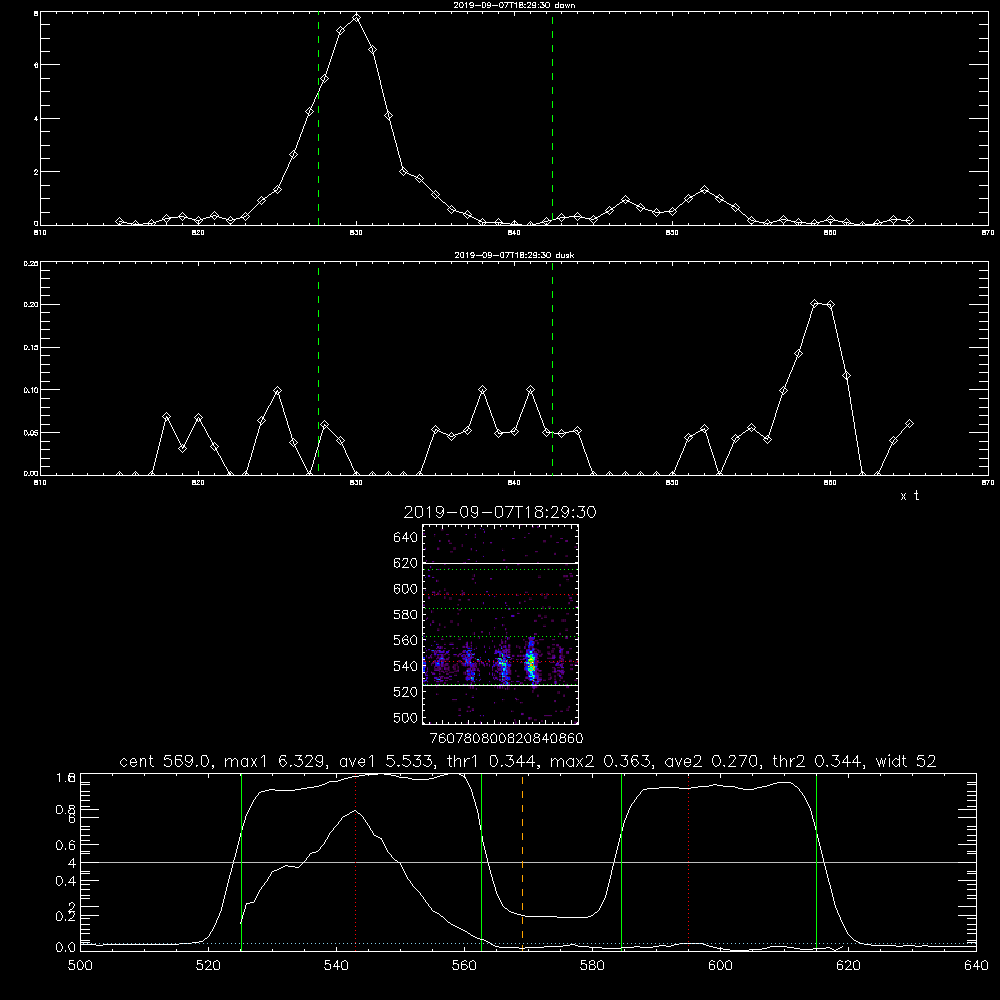The height and width of the screenshot is (1000, 1000).
Task: Click the horizontal white threshold line in bottom plot
Action: tap(528, 862)
